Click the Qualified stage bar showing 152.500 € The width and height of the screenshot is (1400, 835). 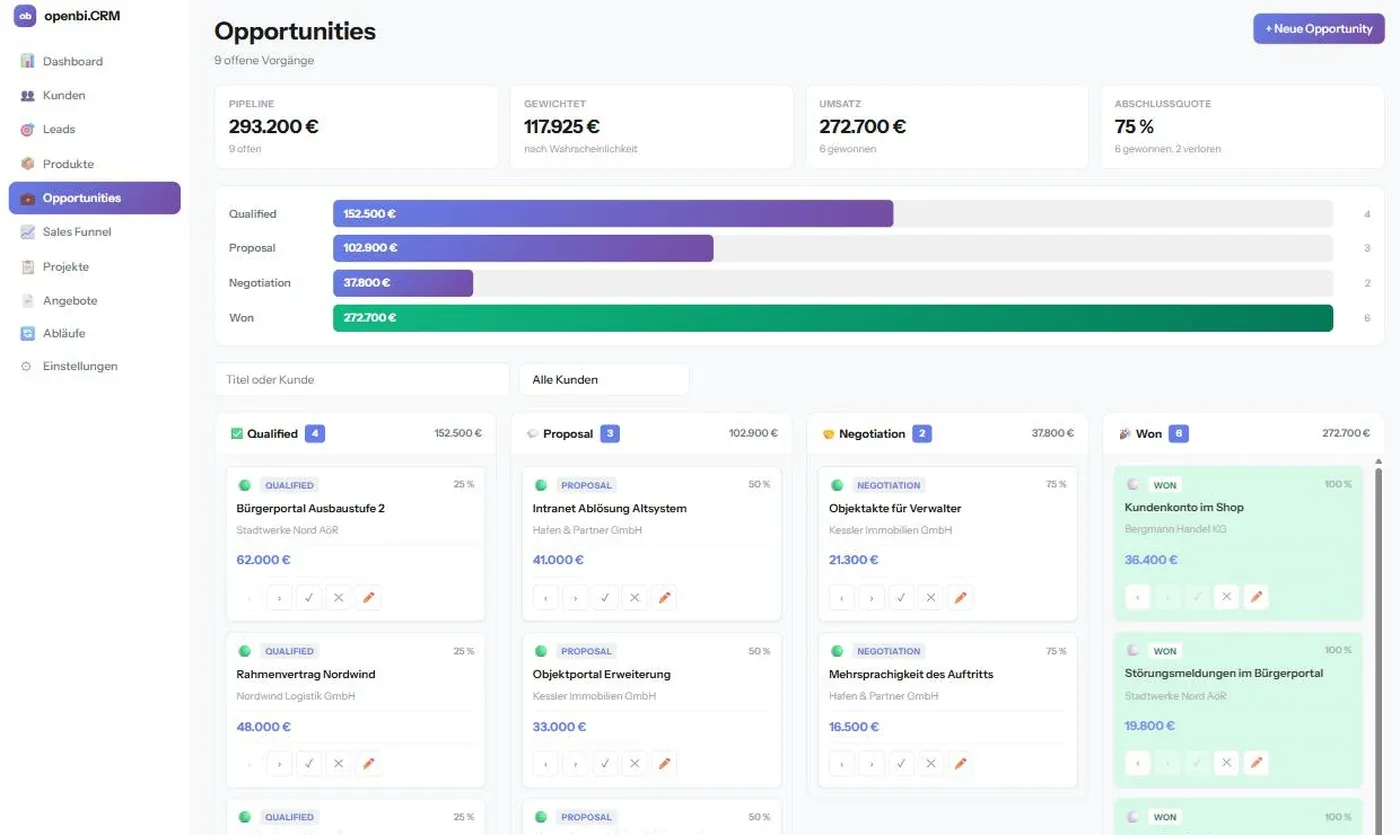613,213
